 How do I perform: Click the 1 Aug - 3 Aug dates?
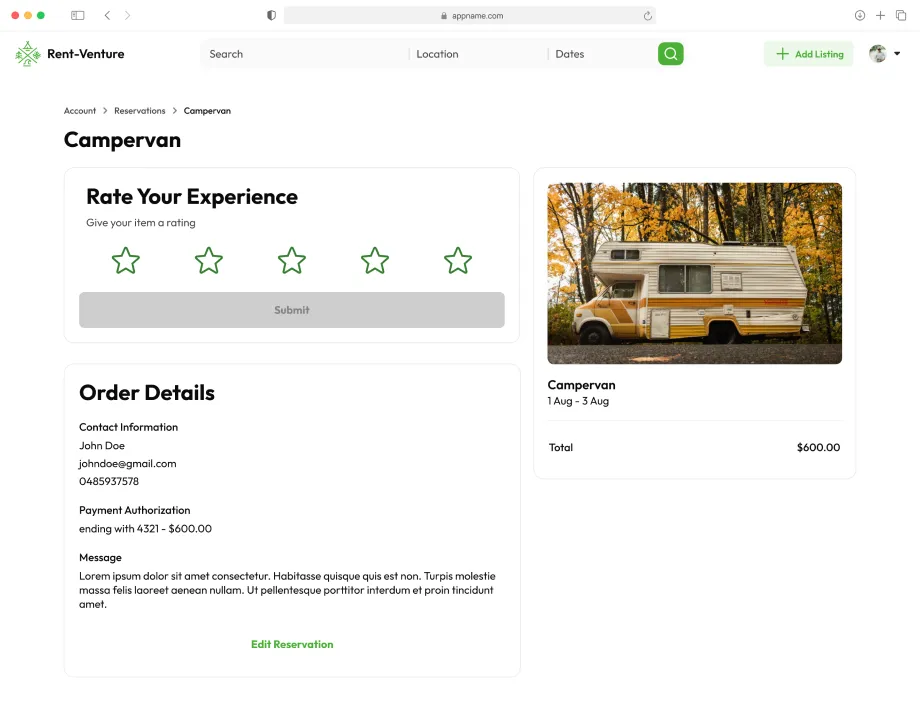(x=578, y=401)
